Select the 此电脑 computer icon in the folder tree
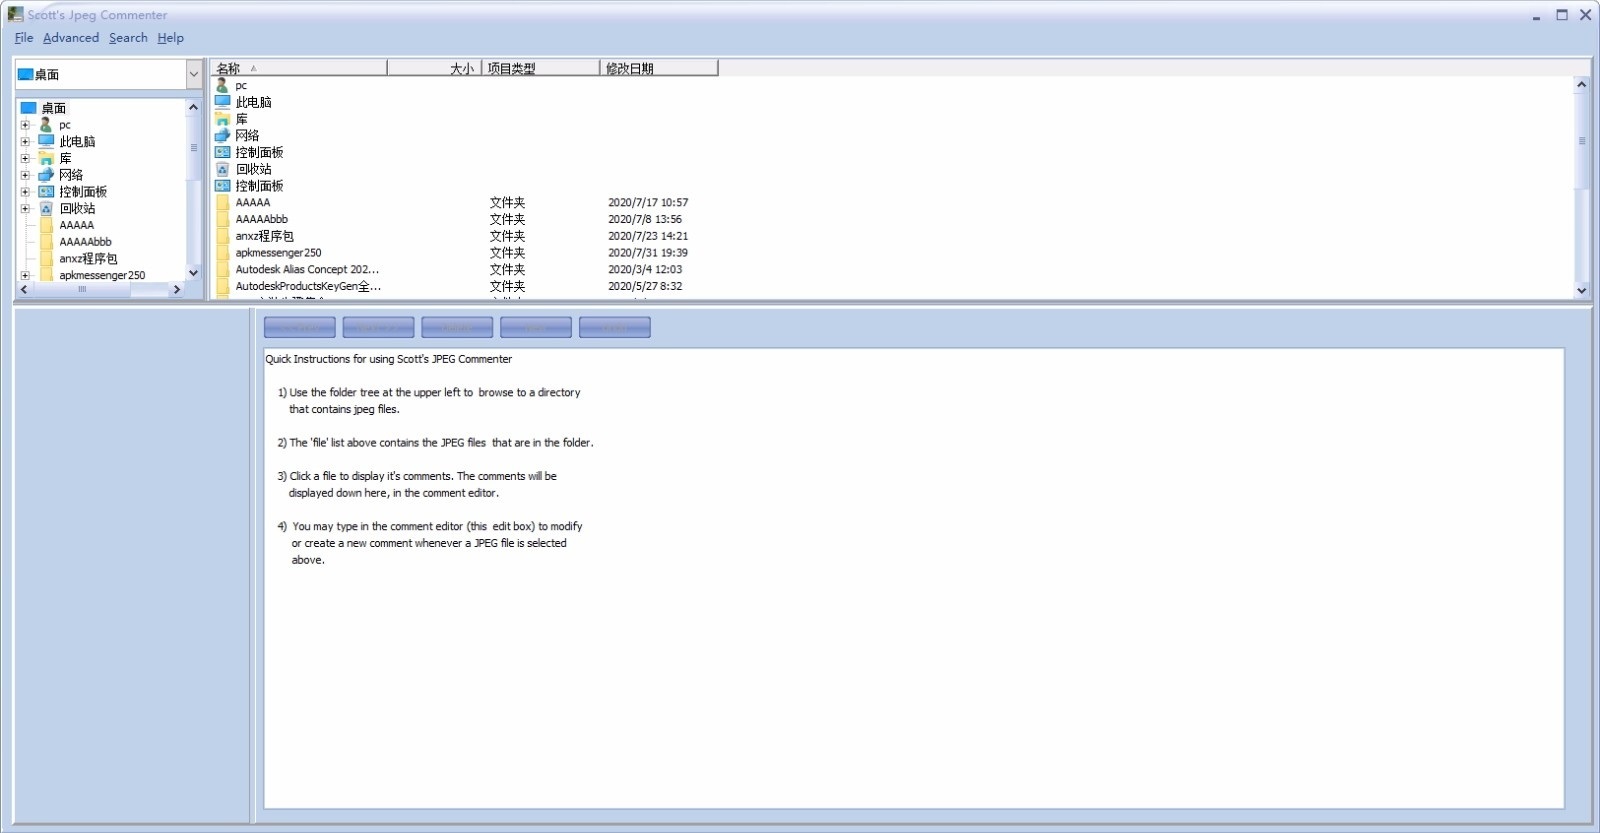The image size is (1600, 833). coord(46,141)
